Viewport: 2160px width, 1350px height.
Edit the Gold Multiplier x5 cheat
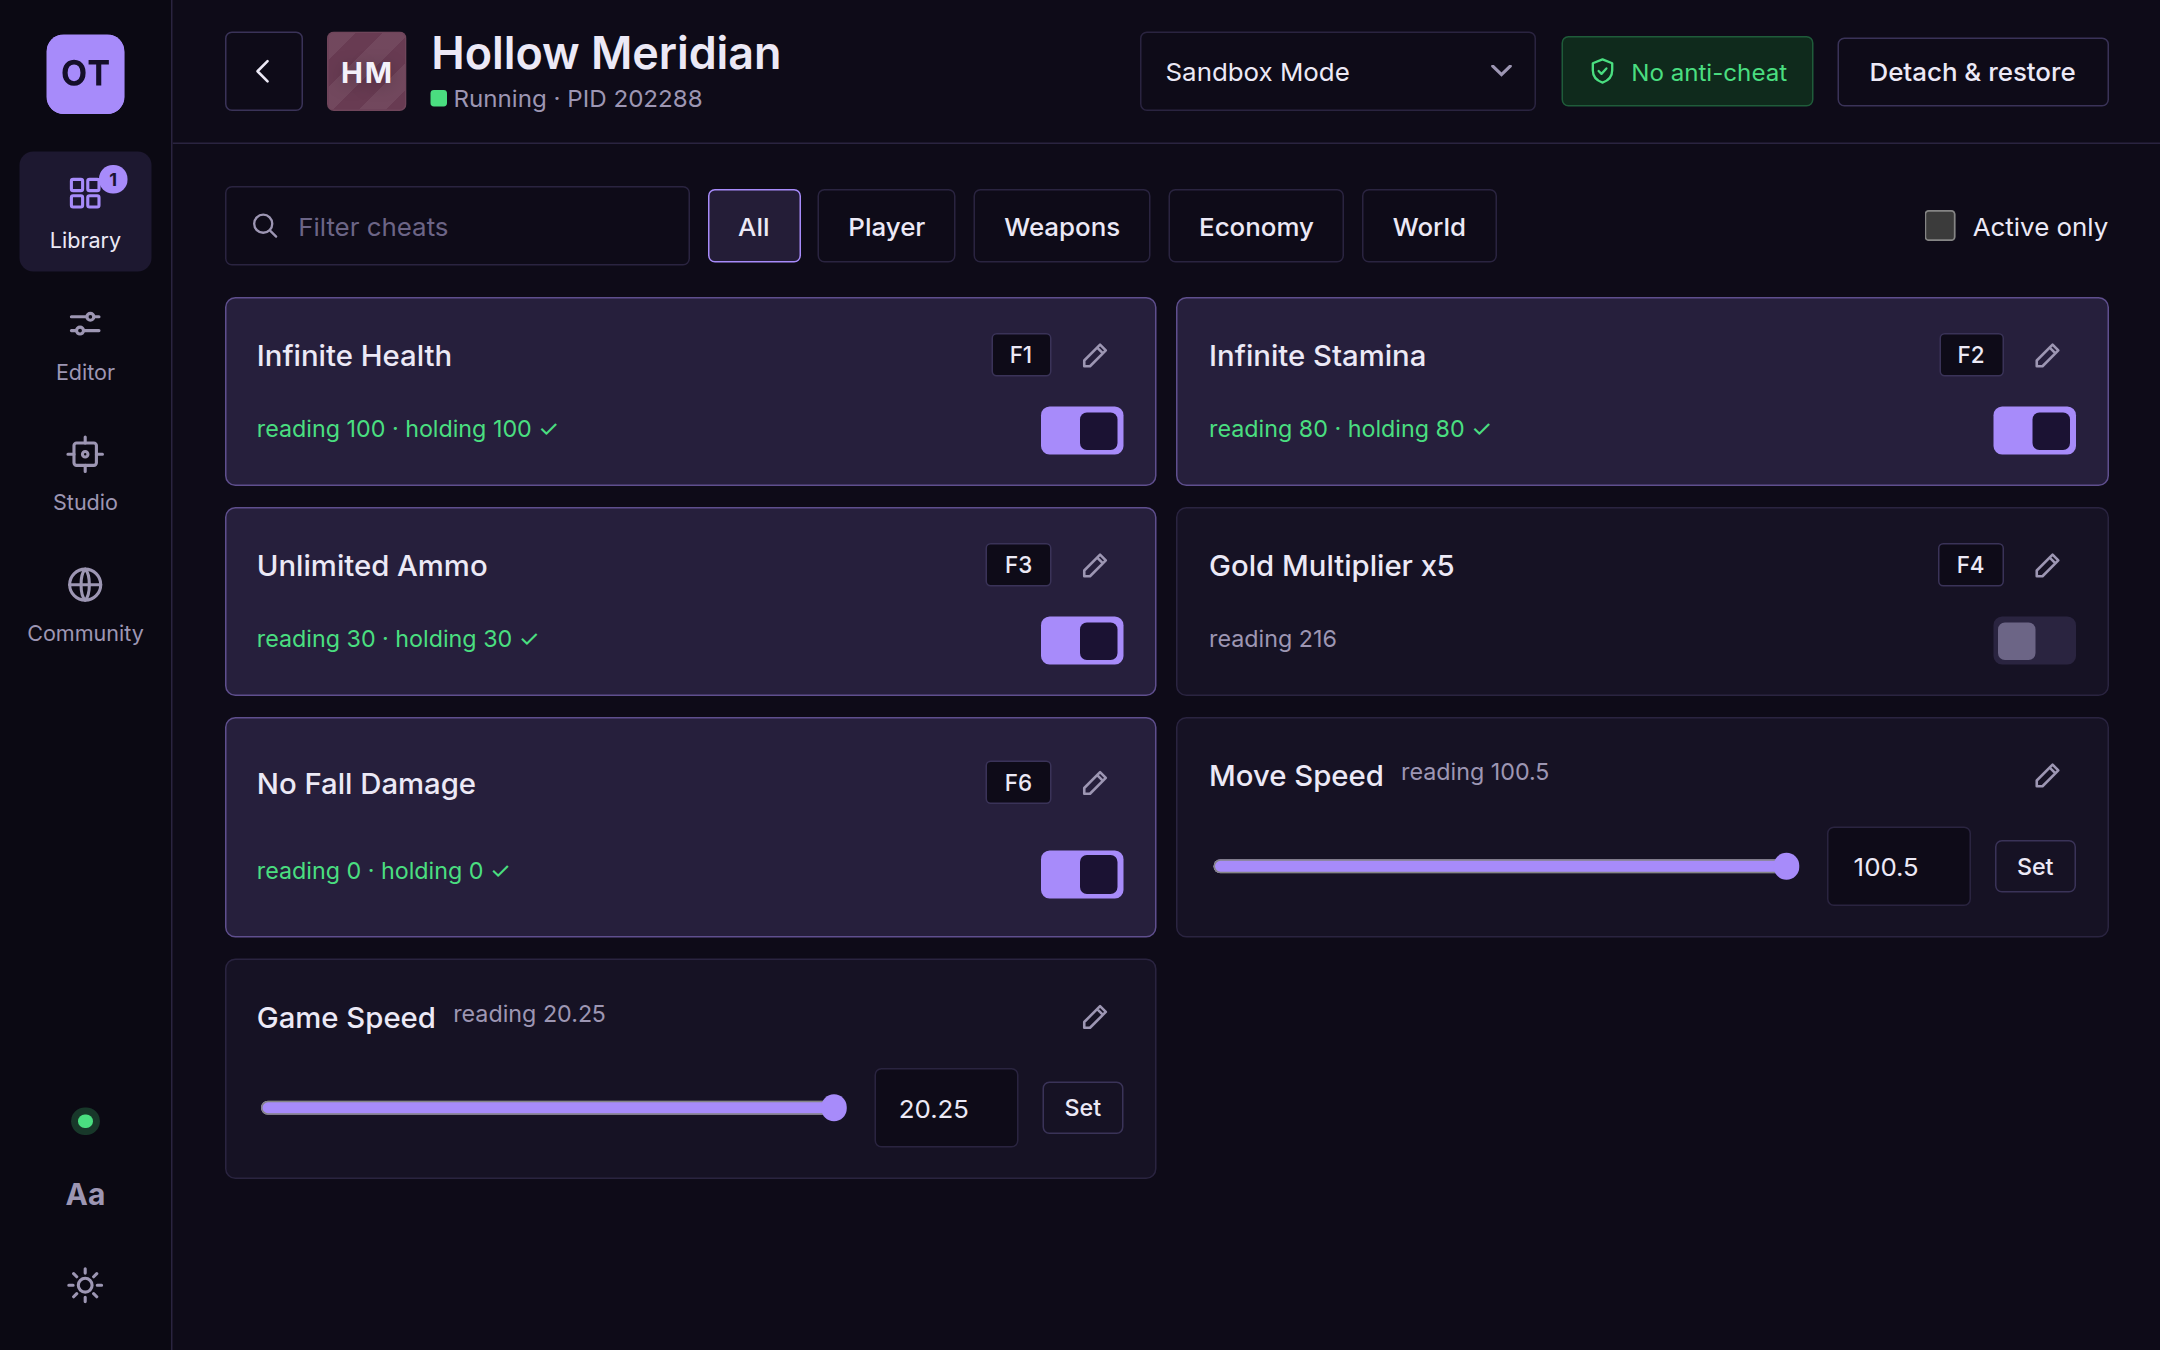[x=2047, y=565]
